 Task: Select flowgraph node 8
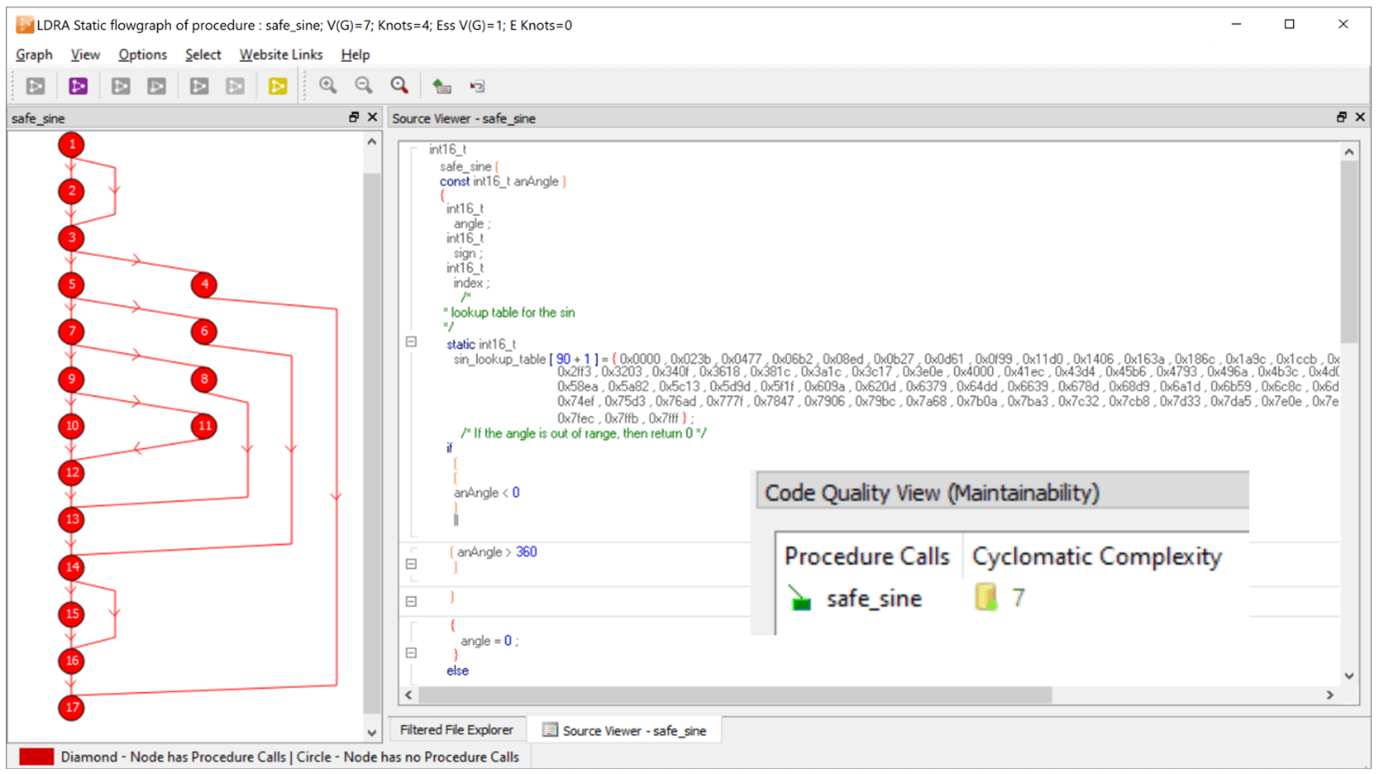click(x=204, y=379)
